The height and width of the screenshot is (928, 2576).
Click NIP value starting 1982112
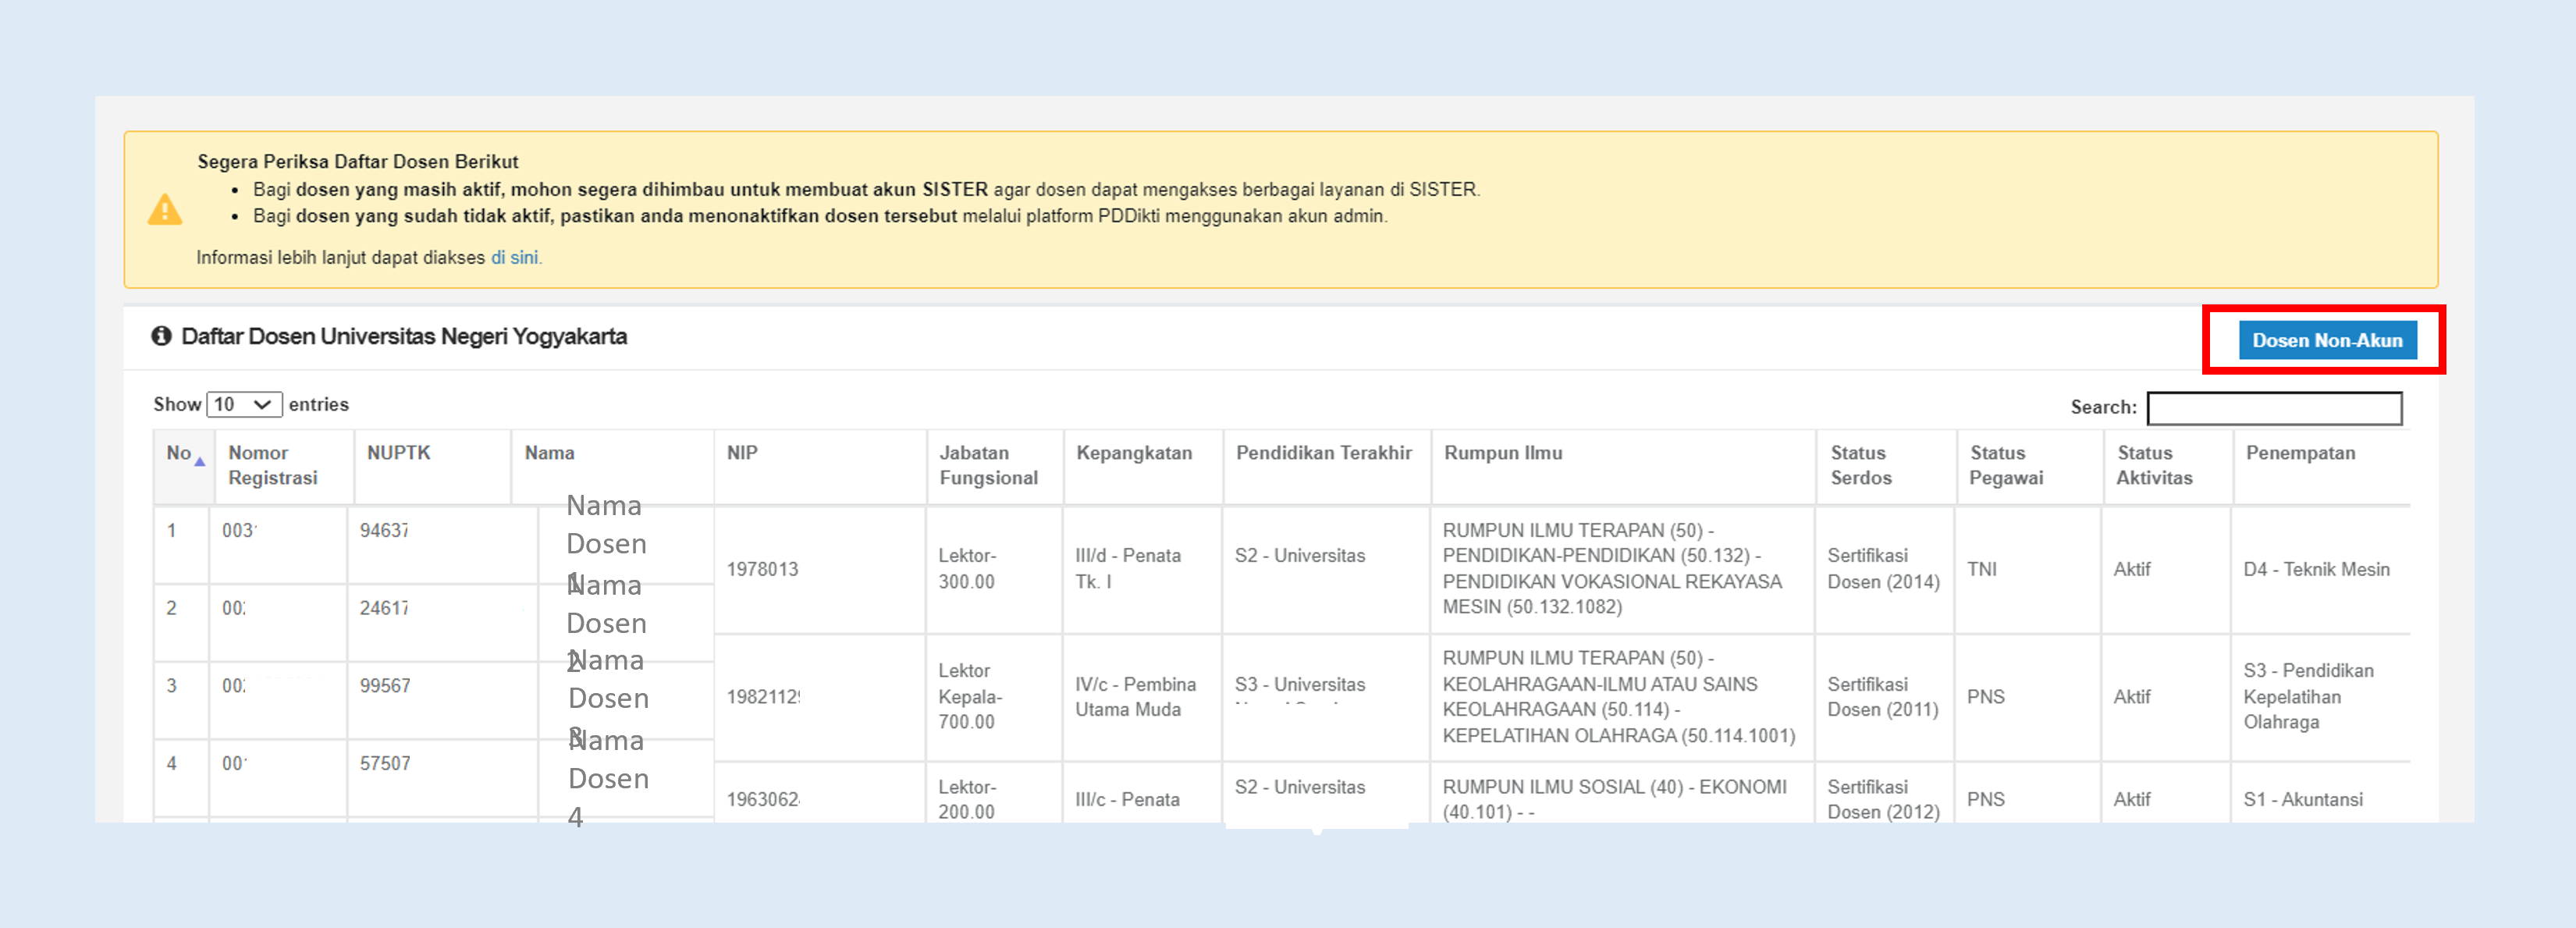coord(763,697)
